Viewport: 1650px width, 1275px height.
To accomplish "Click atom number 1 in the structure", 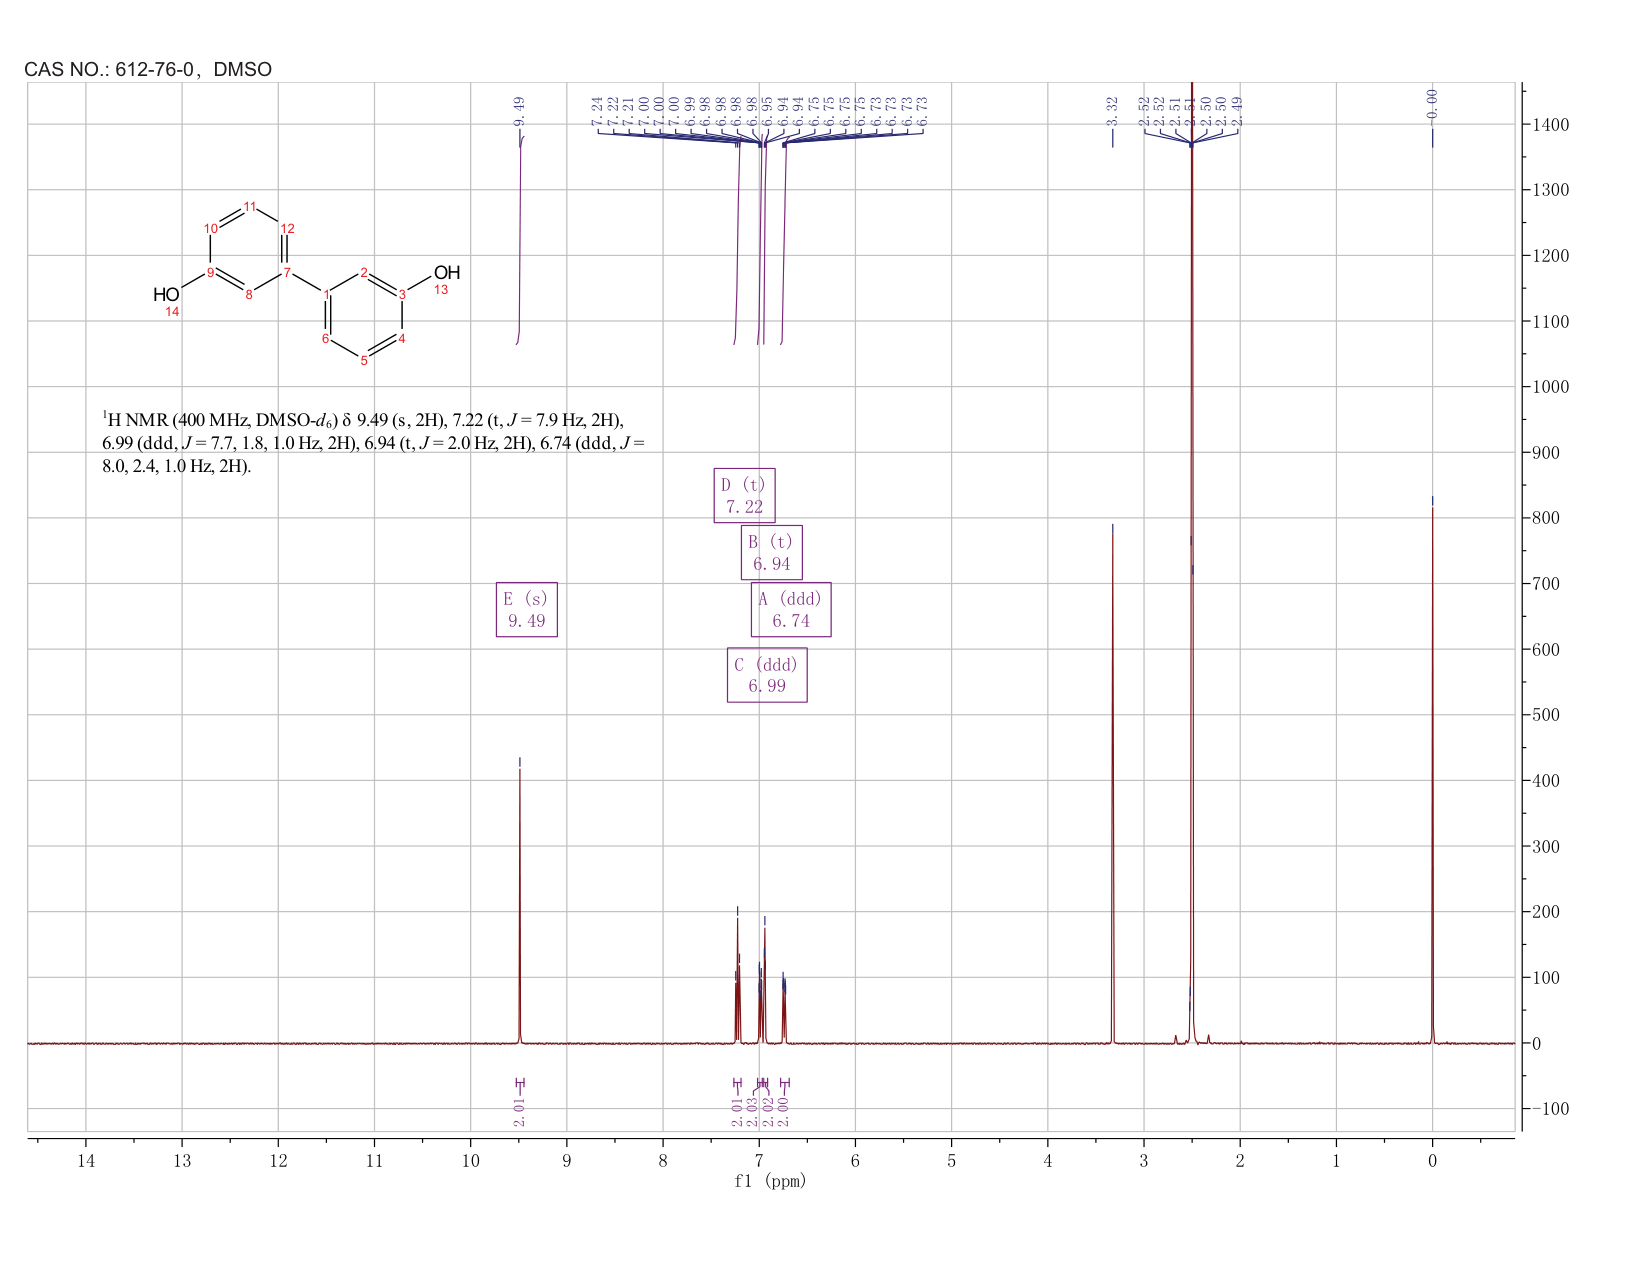I will pos(326,293).
